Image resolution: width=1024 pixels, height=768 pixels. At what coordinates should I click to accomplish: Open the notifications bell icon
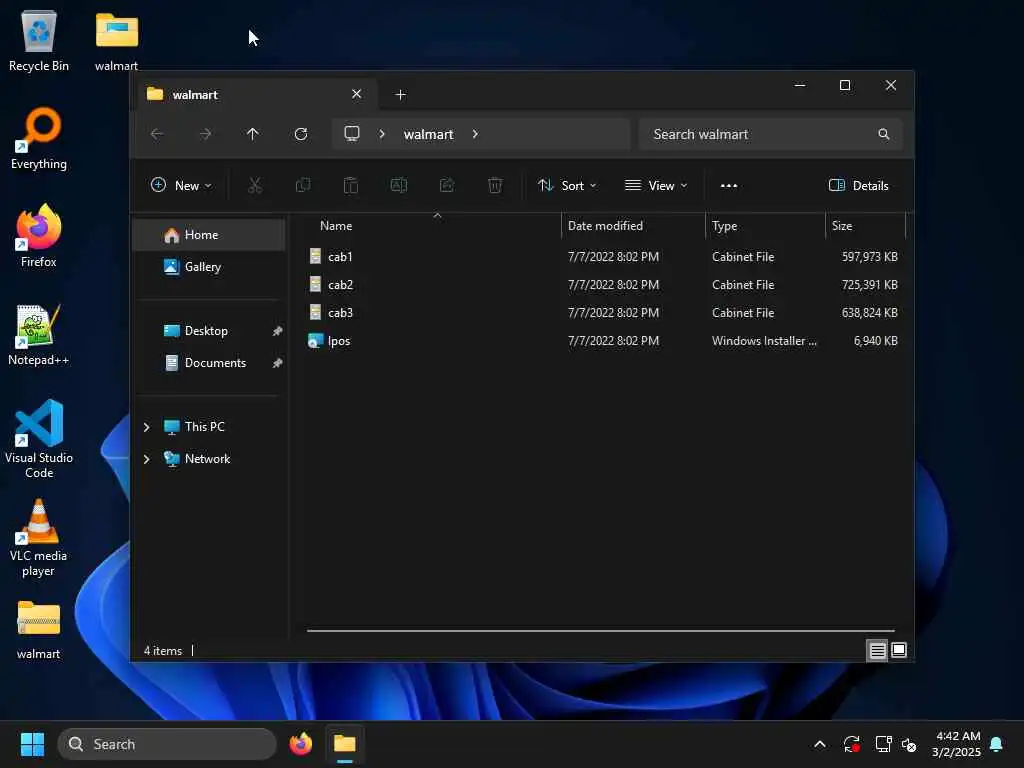[x=997, y=744]
